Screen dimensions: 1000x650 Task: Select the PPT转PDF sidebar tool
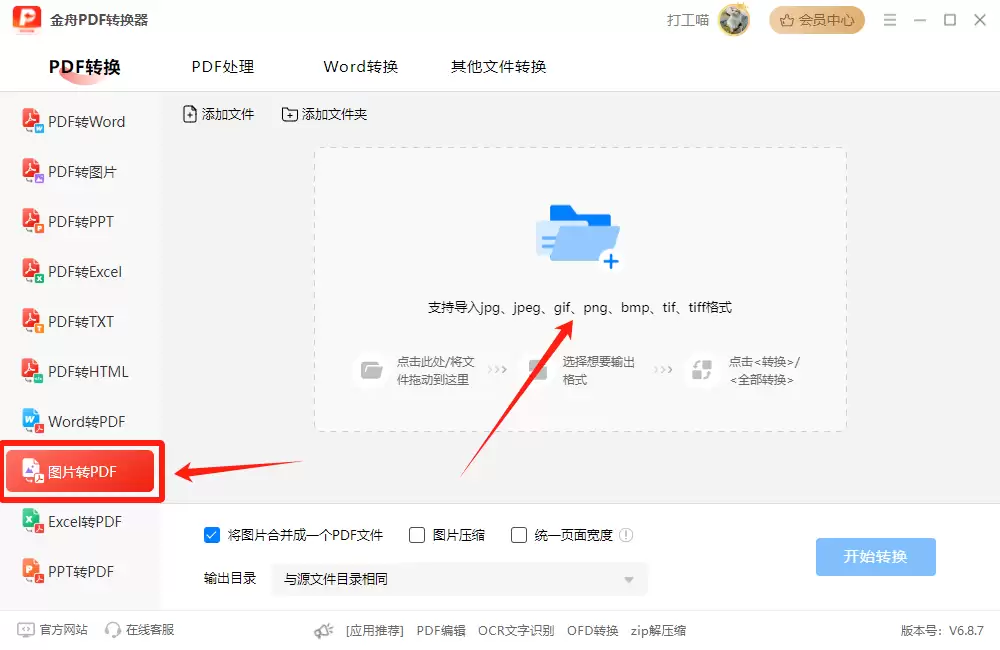[x=80, y=571]
